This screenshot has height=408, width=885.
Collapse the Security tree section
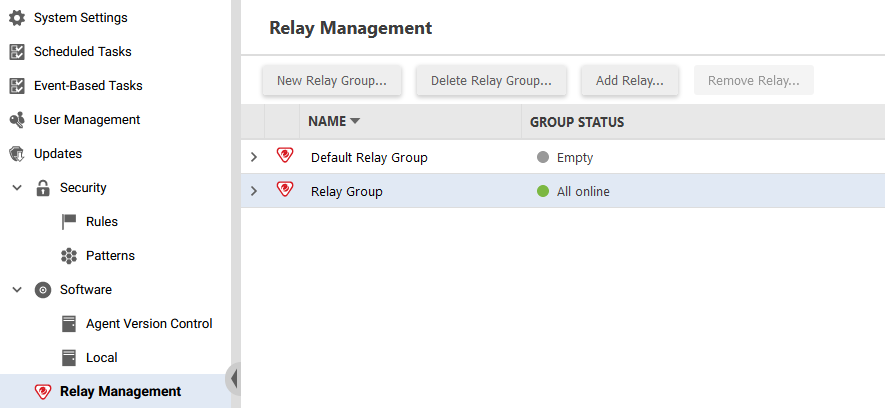[x=17, y=188]
